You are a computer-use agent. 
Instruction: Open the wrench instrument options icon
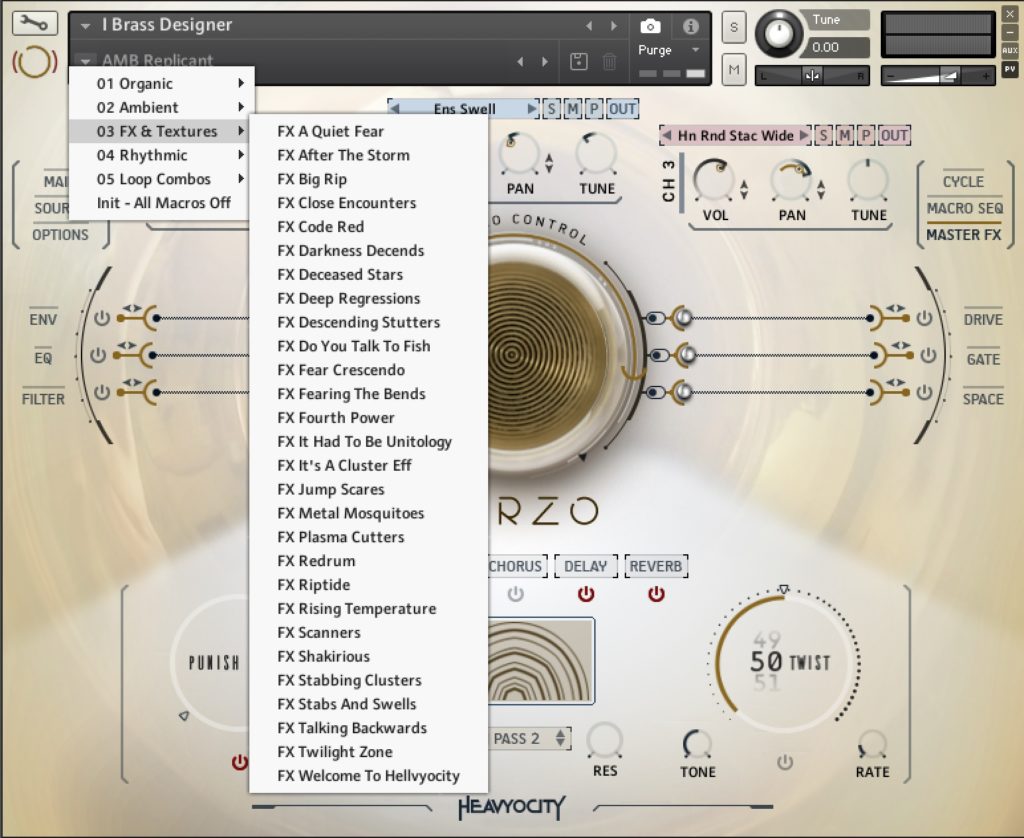[34, 24]
